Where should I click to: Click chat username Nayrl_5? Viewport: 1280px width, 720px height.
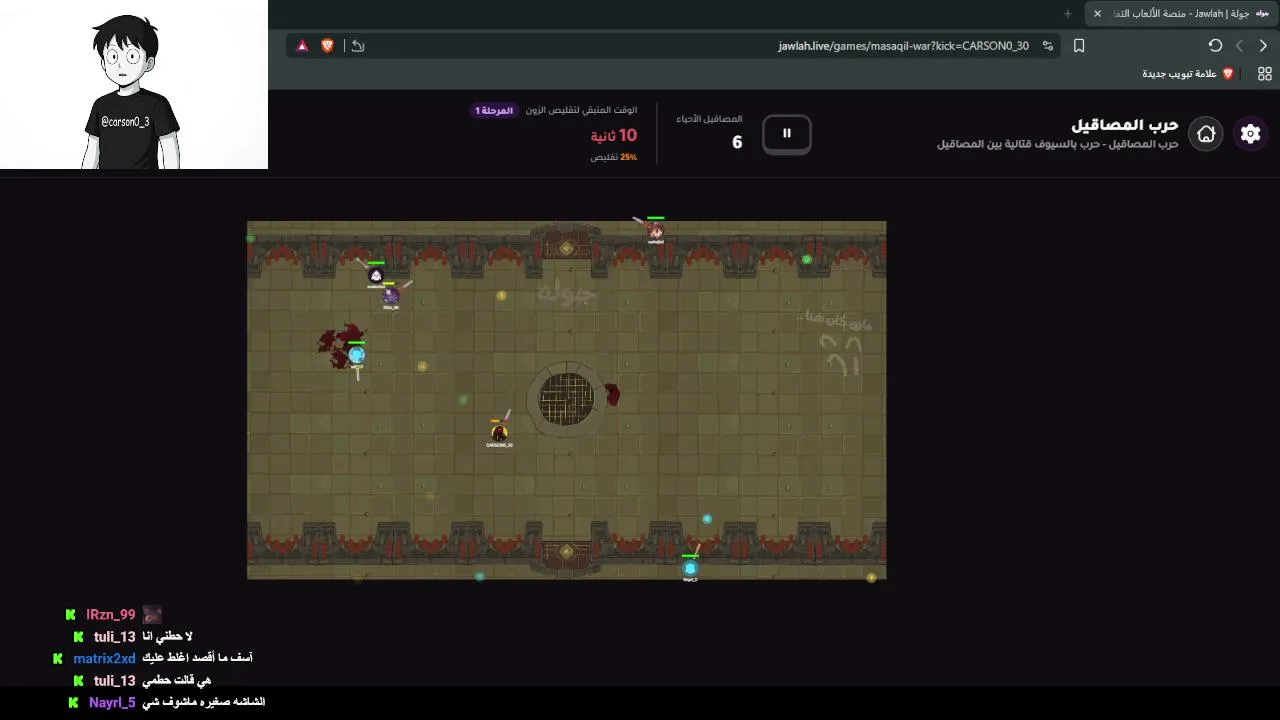pyautogui.click(x=112, y=703)
